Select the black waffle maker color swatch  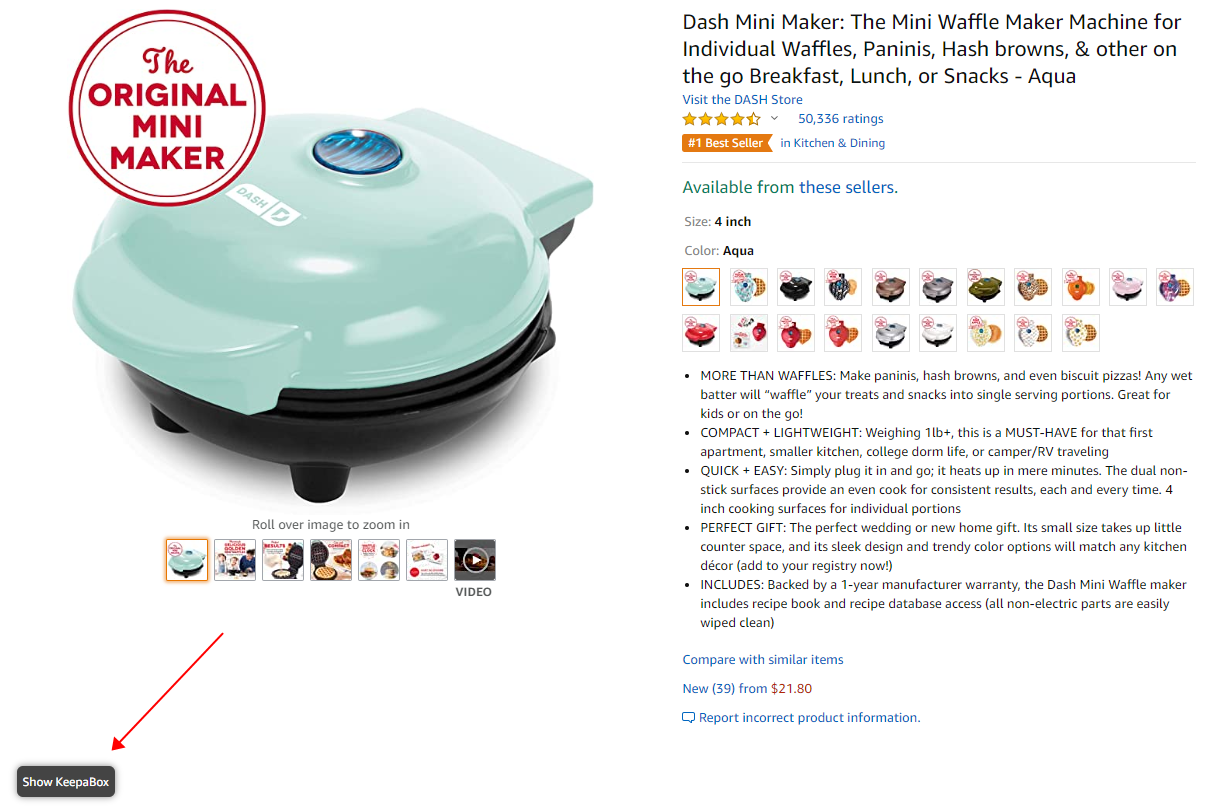797,287
